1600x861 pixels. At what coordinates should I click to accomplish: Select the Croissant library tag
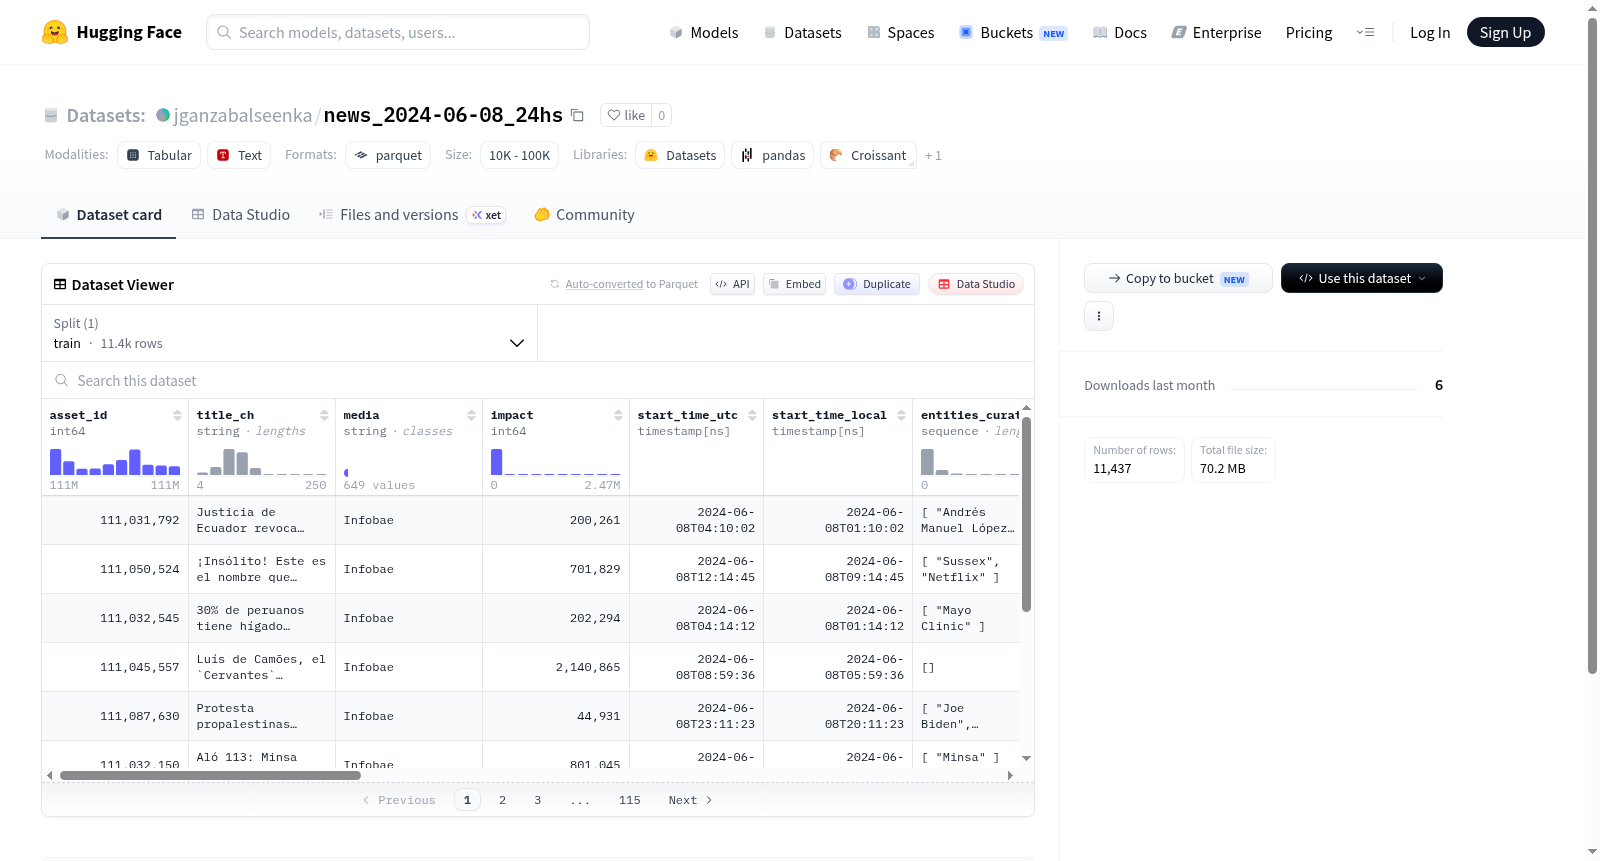click(868, 155)
